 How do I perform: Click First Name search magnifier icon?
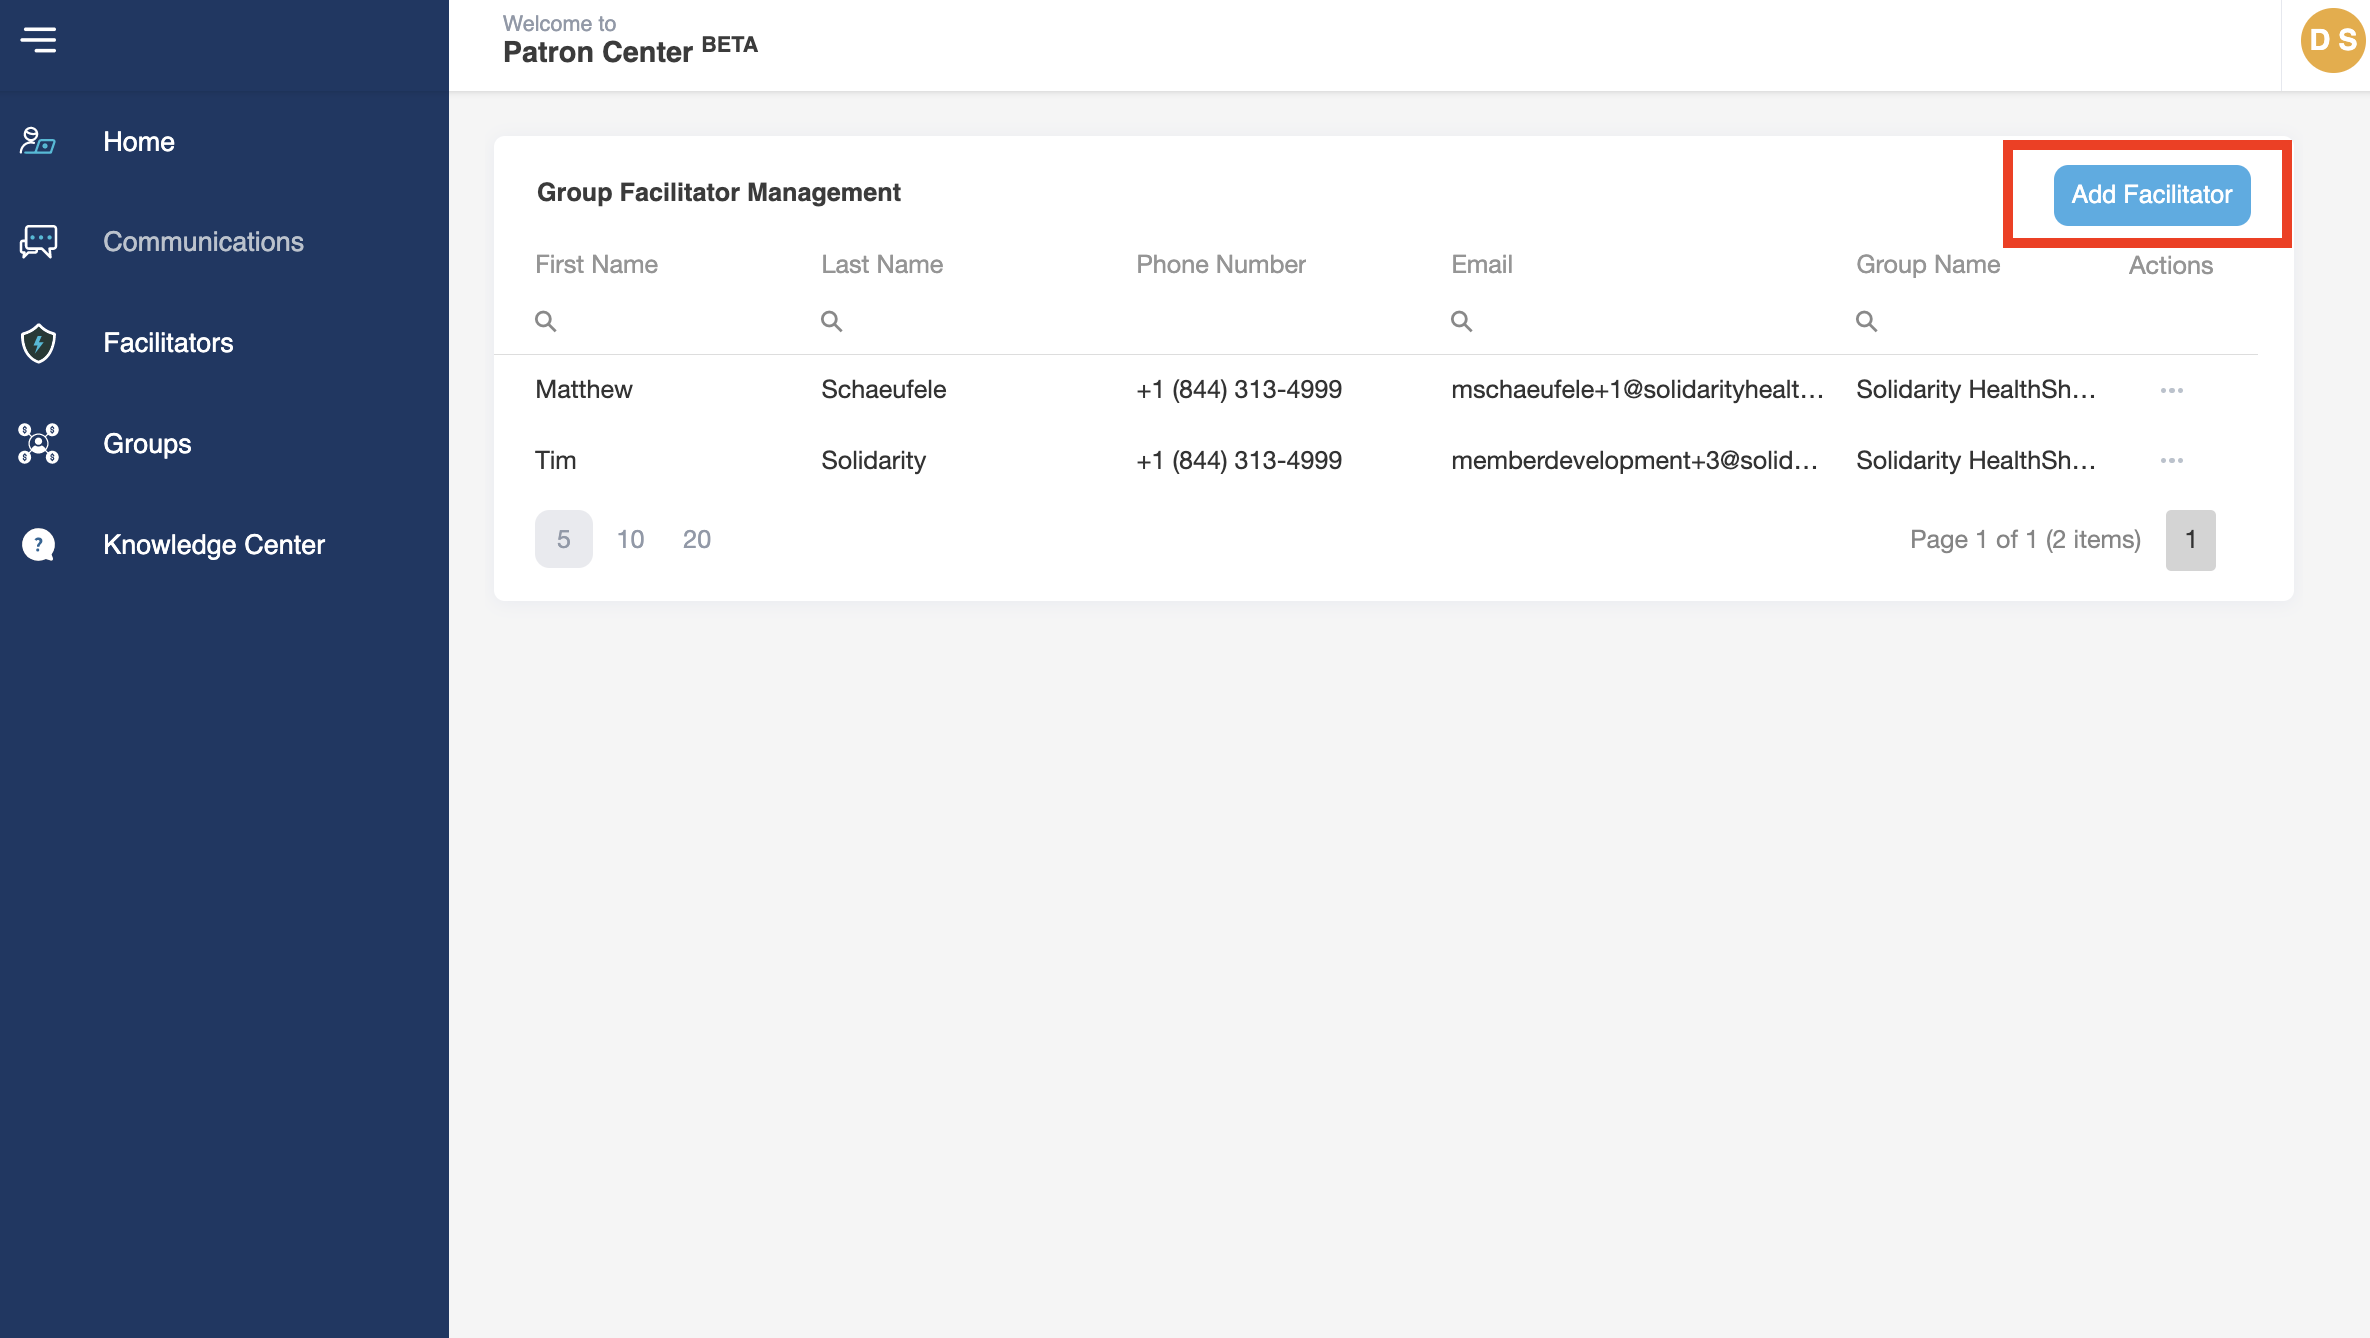(545, 321)
